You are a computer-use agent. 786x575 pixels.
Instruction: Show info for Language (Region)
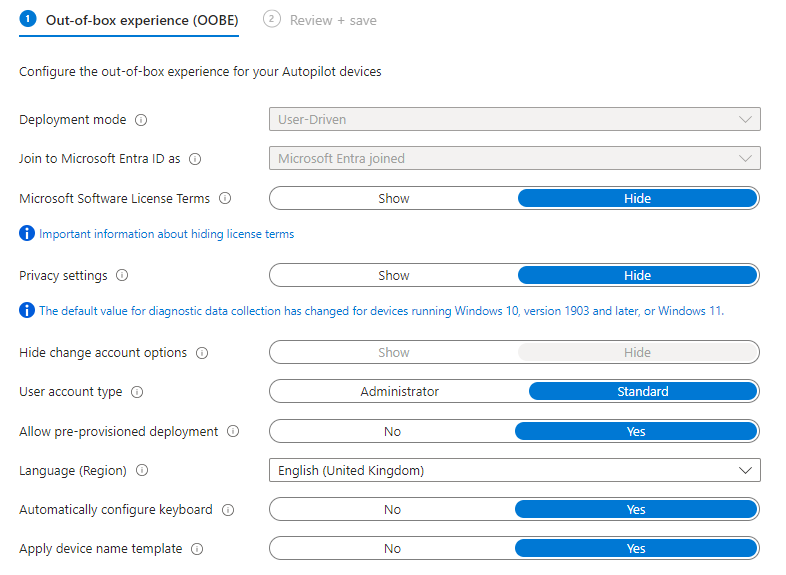[142, 470]
